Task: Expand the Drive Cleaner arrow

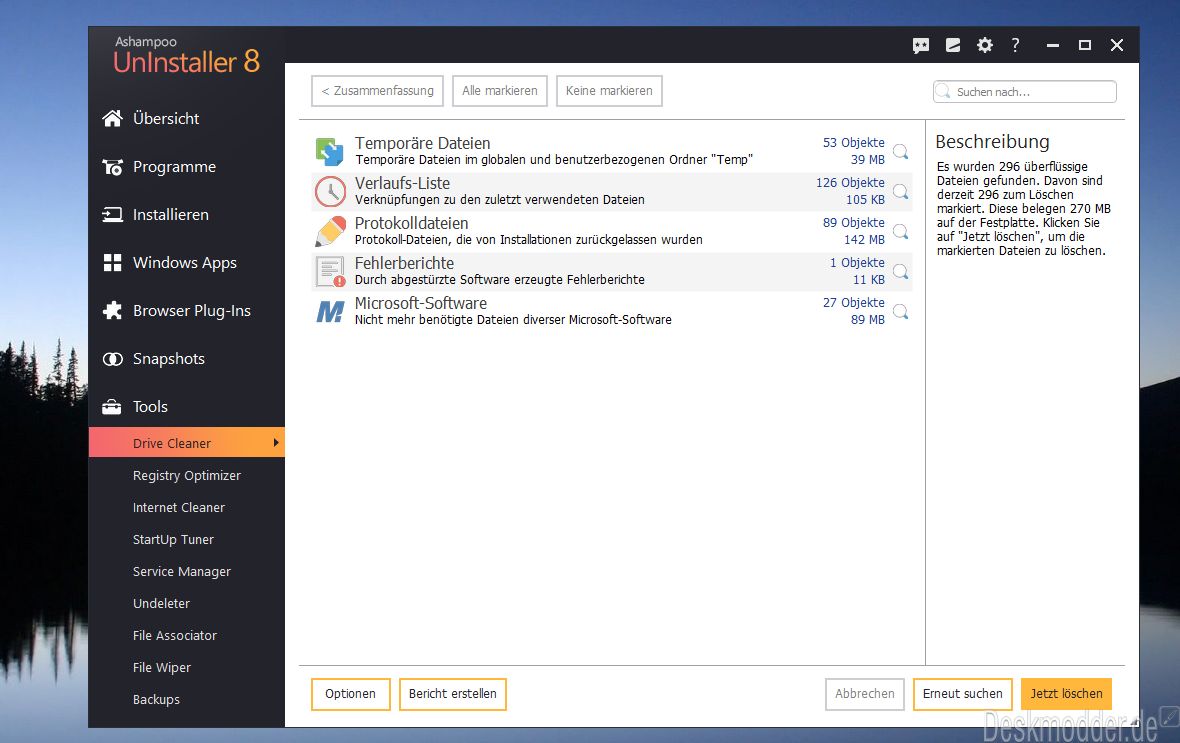Action: tap(276, 443)
